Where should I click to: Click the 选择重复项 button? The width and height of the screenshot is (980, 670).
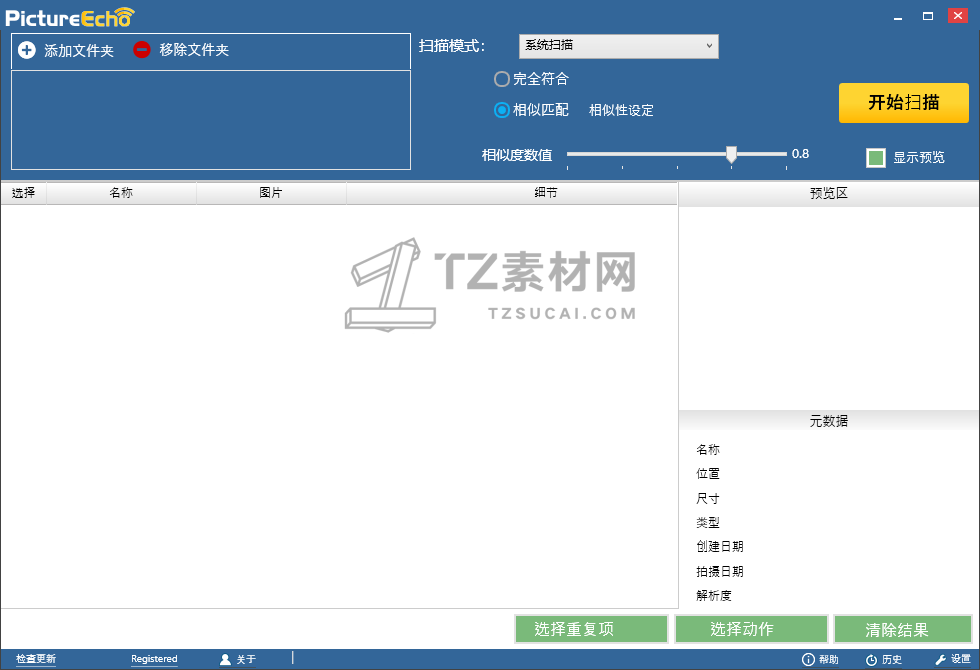click(x=591, y=629)
